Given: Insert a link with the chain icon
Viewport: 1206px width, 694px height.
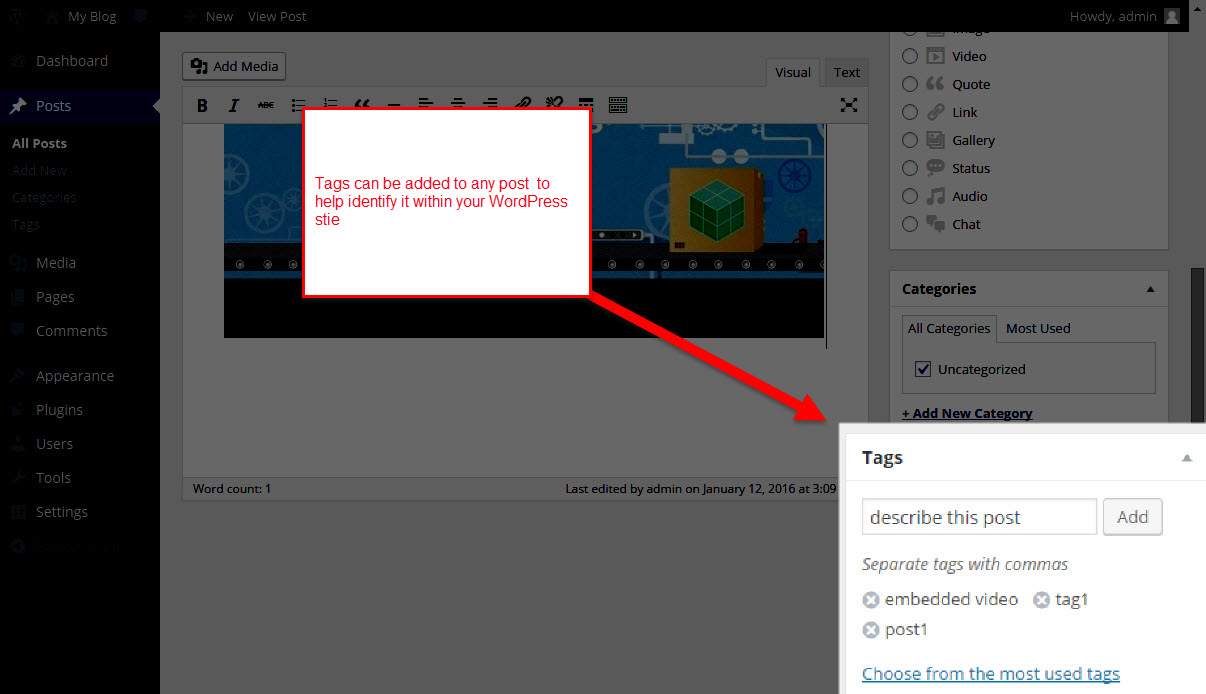Looking at the screenshot, I should click(522, 104).
